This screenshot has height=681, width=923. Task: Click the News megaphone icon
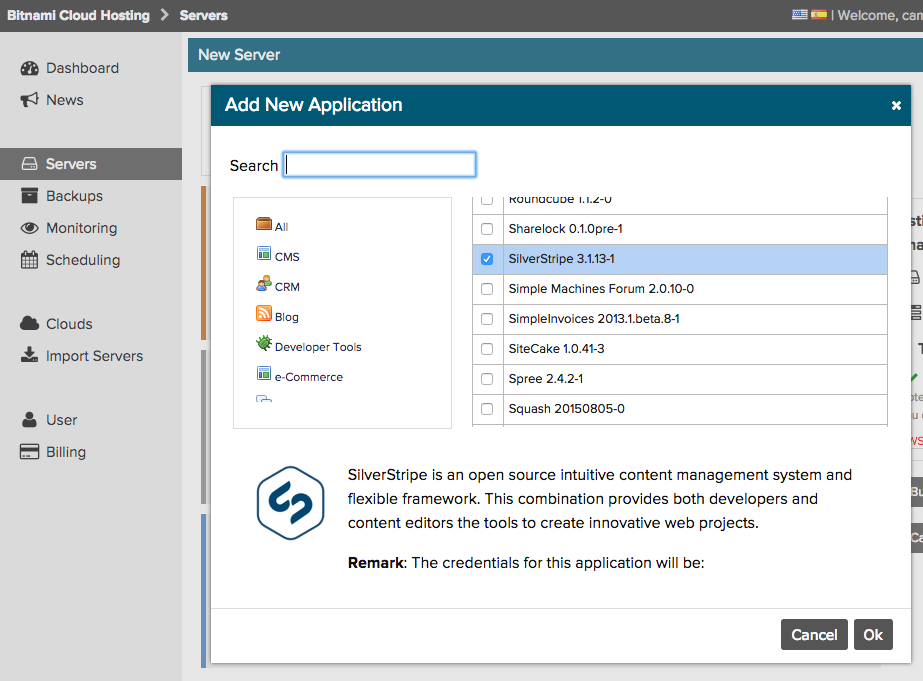point(29,100)
